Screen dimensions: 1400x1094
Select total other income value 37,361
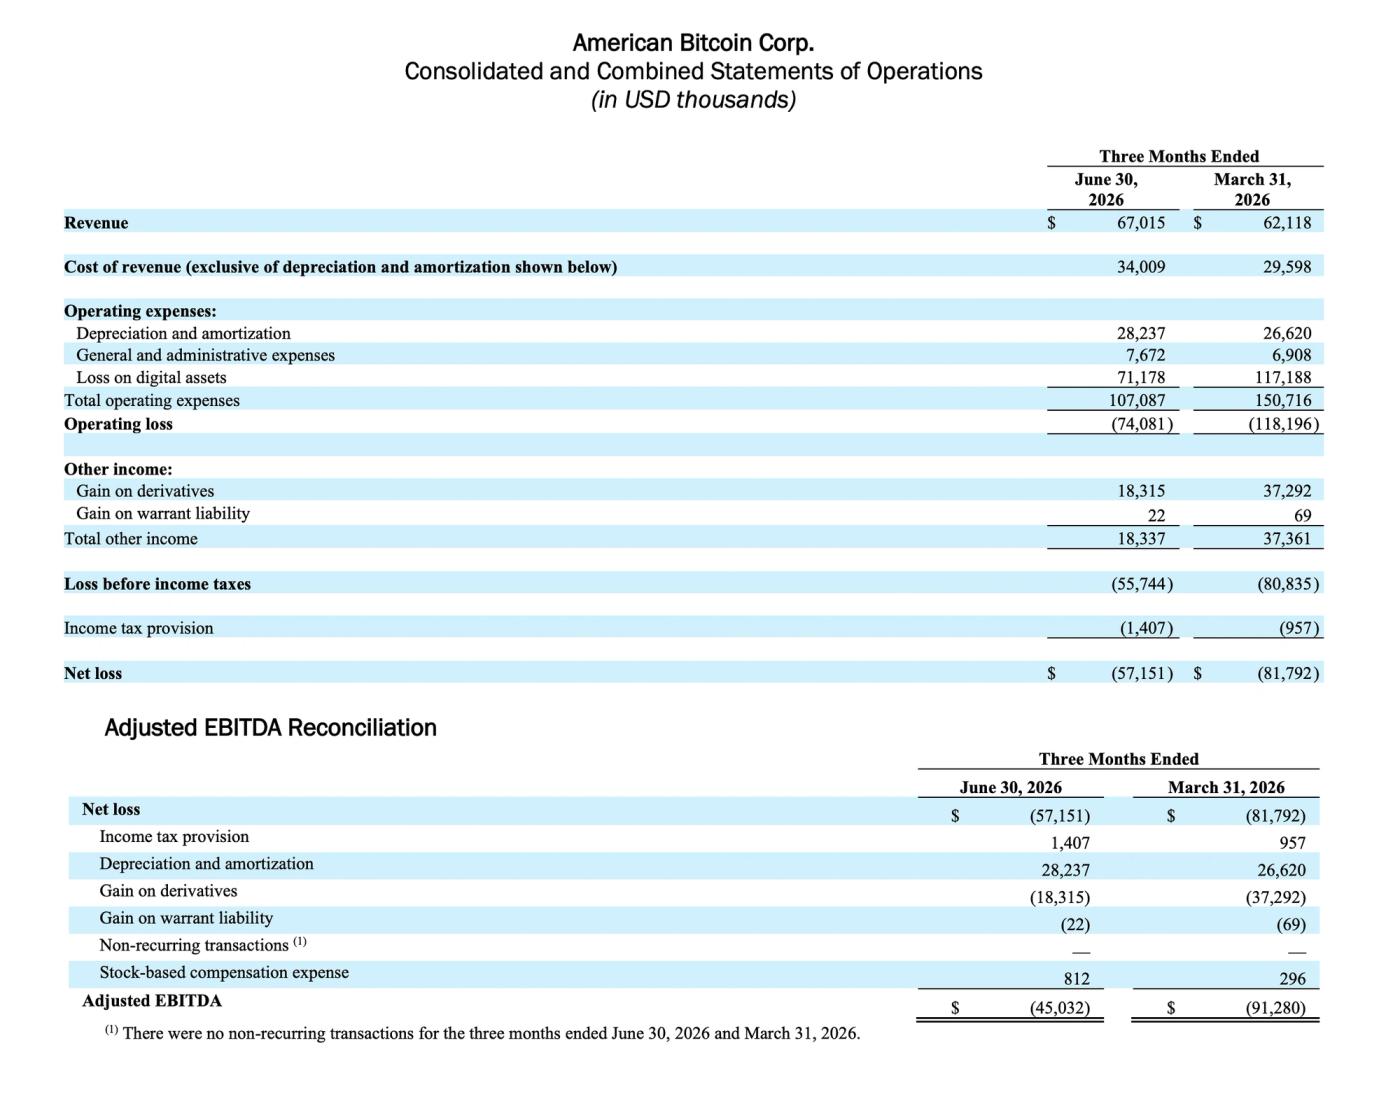point(1287,539)
